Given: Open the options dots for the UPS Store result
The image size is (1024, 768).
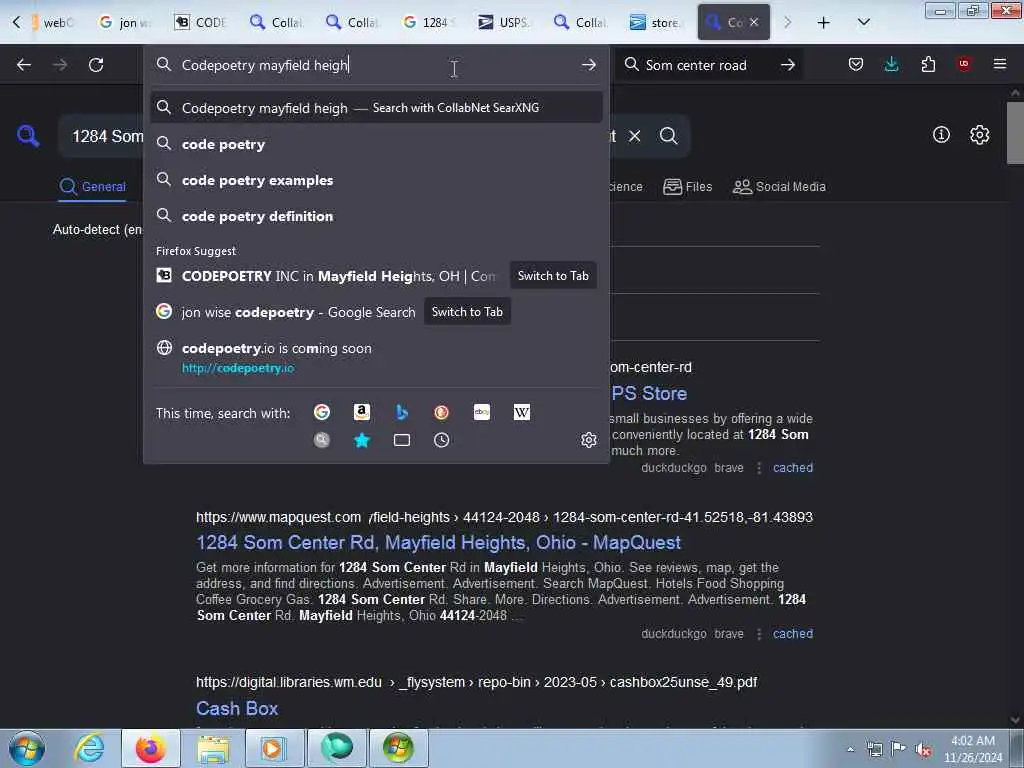Looking at the screenshot, I should pos(759,468).
